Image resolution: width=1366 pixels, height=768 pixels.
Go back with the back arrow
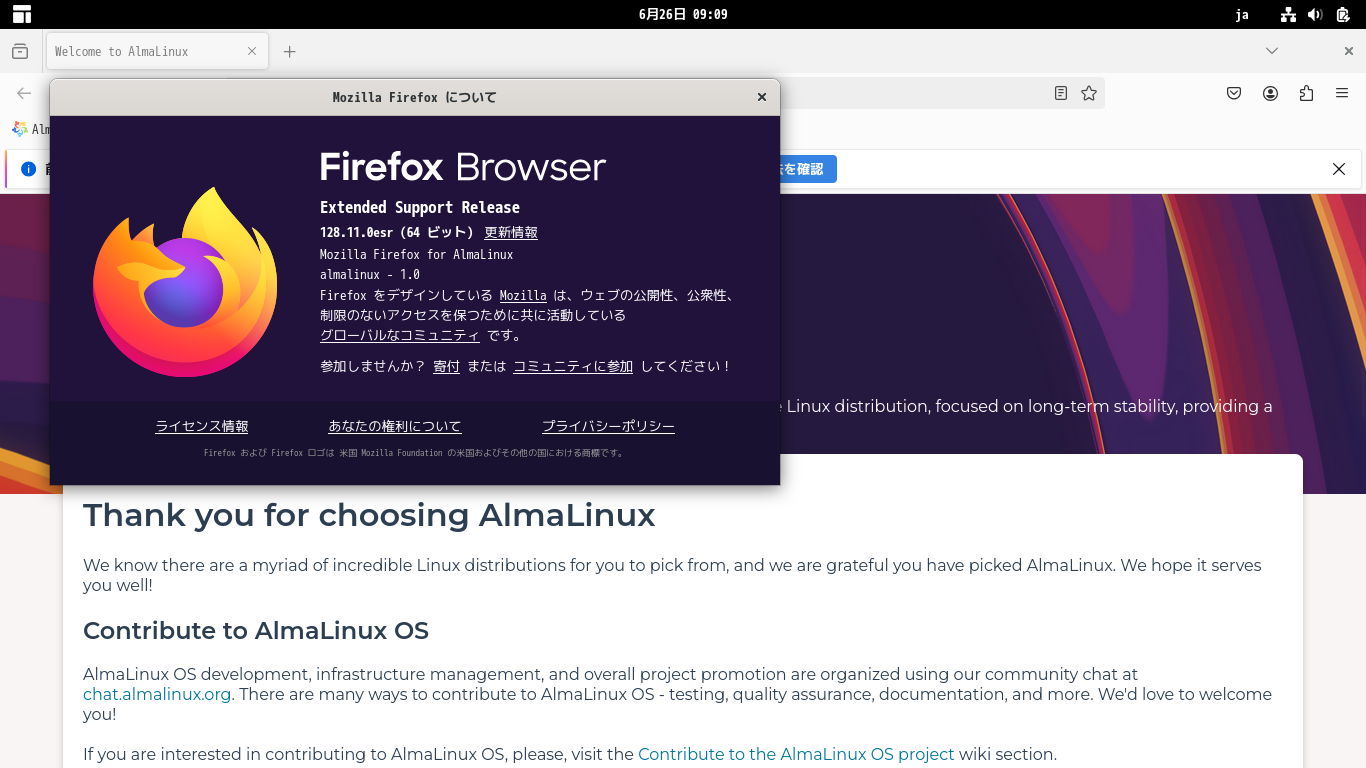tap(24, 93)
